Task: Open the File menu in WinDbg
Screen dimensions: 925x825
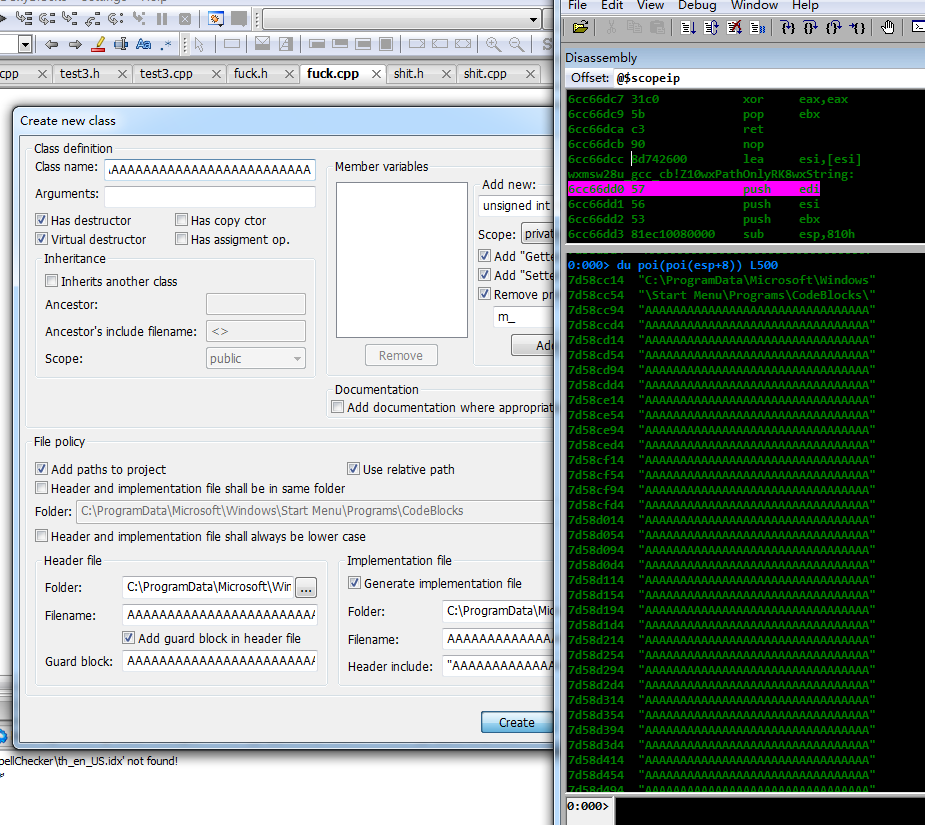Action: point(577,5)
